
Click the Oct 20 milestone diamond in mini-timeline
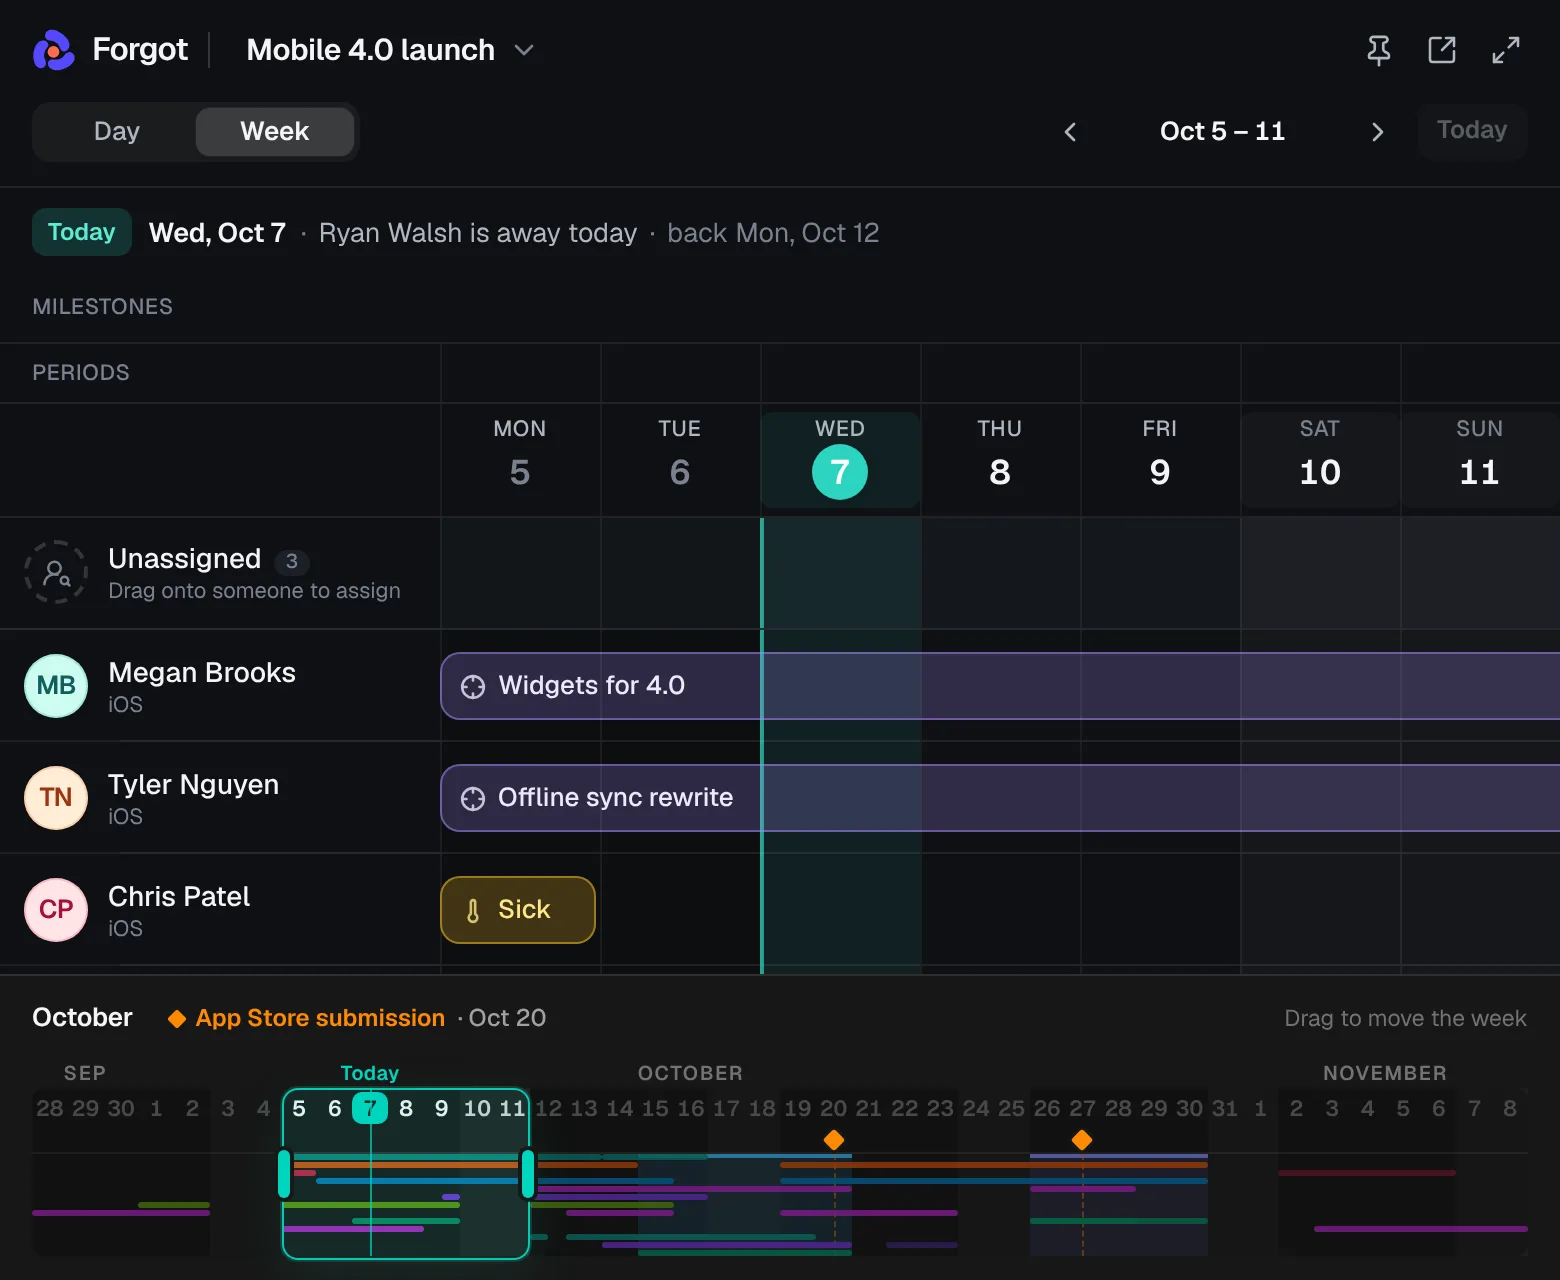[834, 1140]
